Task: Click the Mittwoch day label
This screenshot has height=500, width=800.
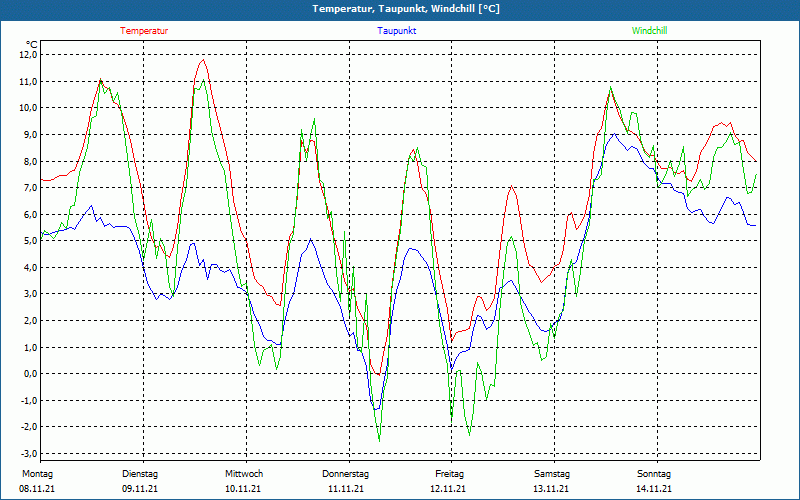Action: point(244,474)
